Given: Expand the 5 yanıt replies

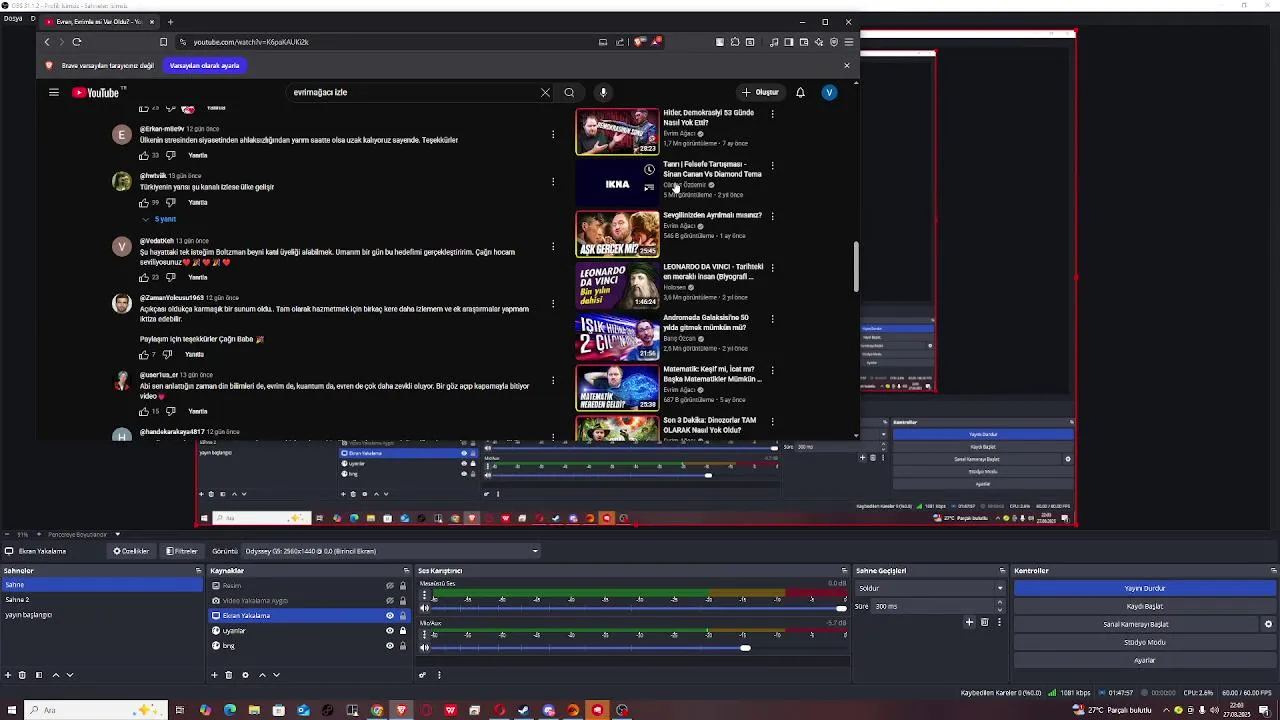Looking at the screenshot, I should pyautogui.click(x=160, y=219).
